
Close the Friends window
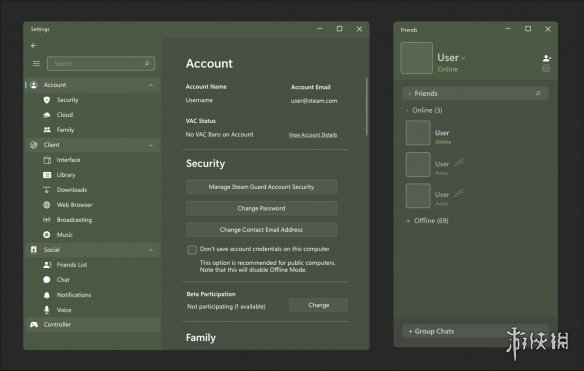coord(548,29)
